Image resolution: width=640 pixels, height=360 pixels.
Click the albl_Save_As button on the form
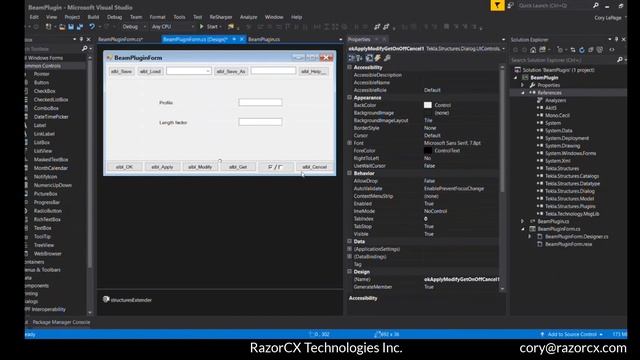231,71
